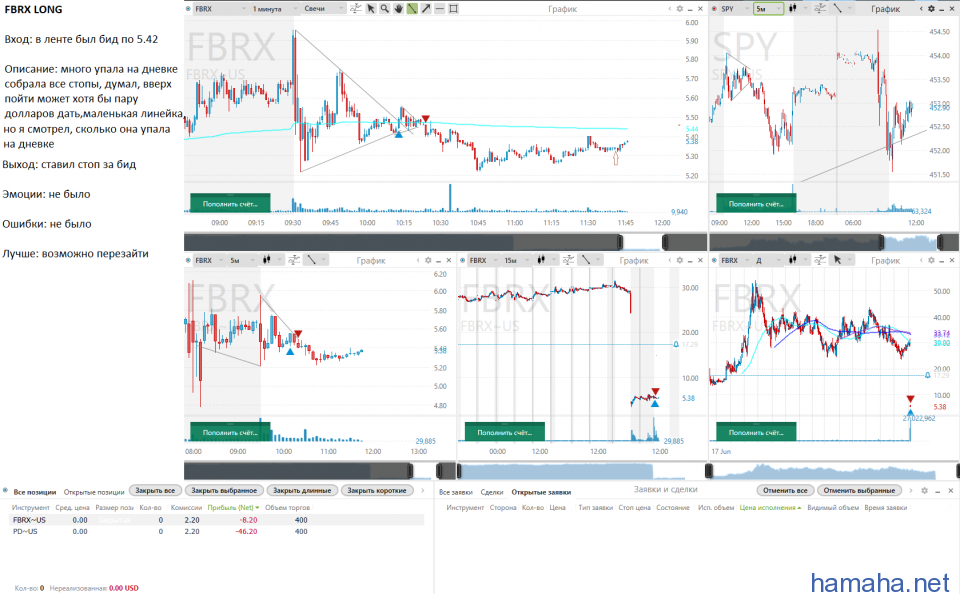960x594 pixels.
Task: Collapse arrow left of the gear in 1-minute chart
Action: click(x=670, y=9)
